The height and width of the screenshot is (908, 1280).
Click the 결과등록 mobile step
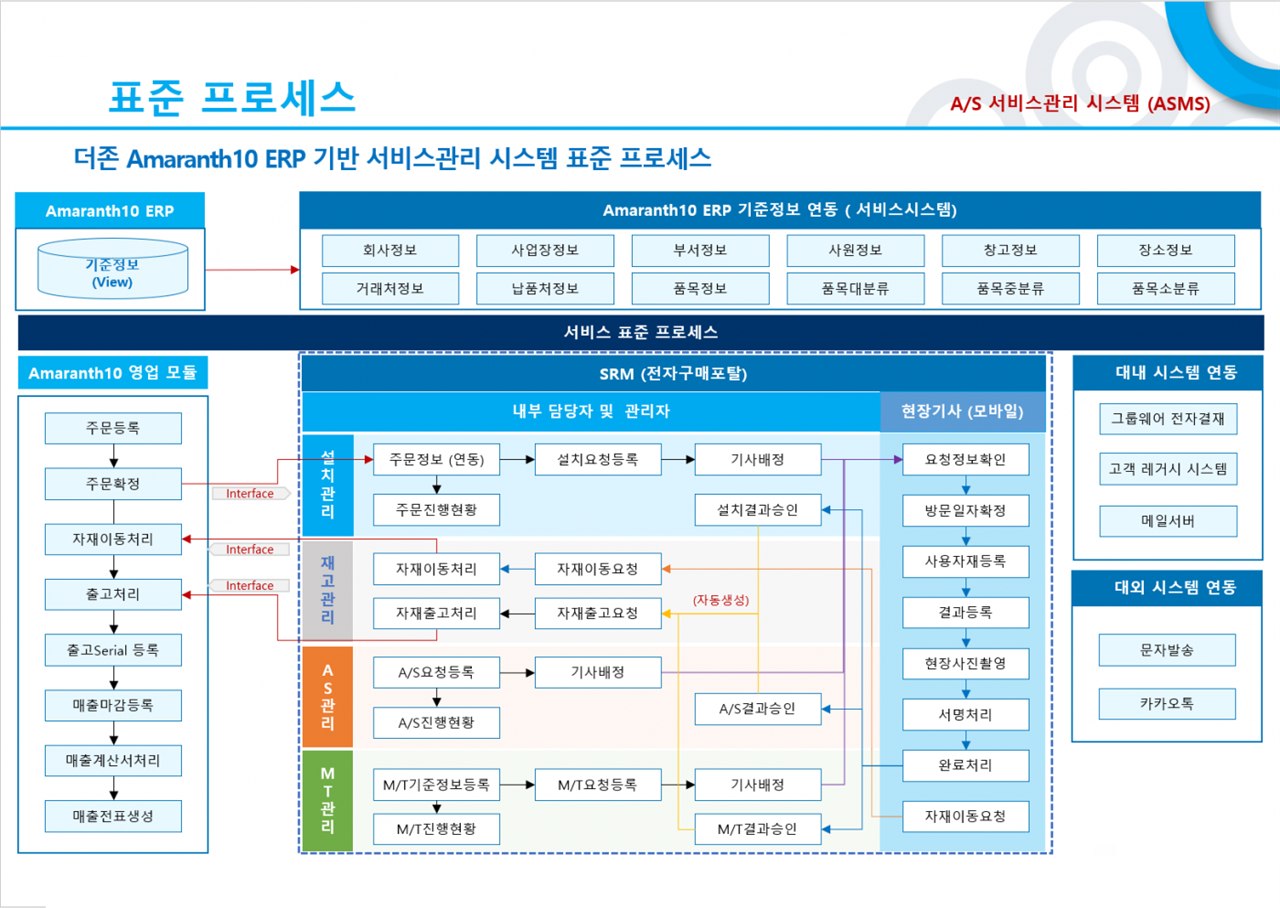coord(966,612)
